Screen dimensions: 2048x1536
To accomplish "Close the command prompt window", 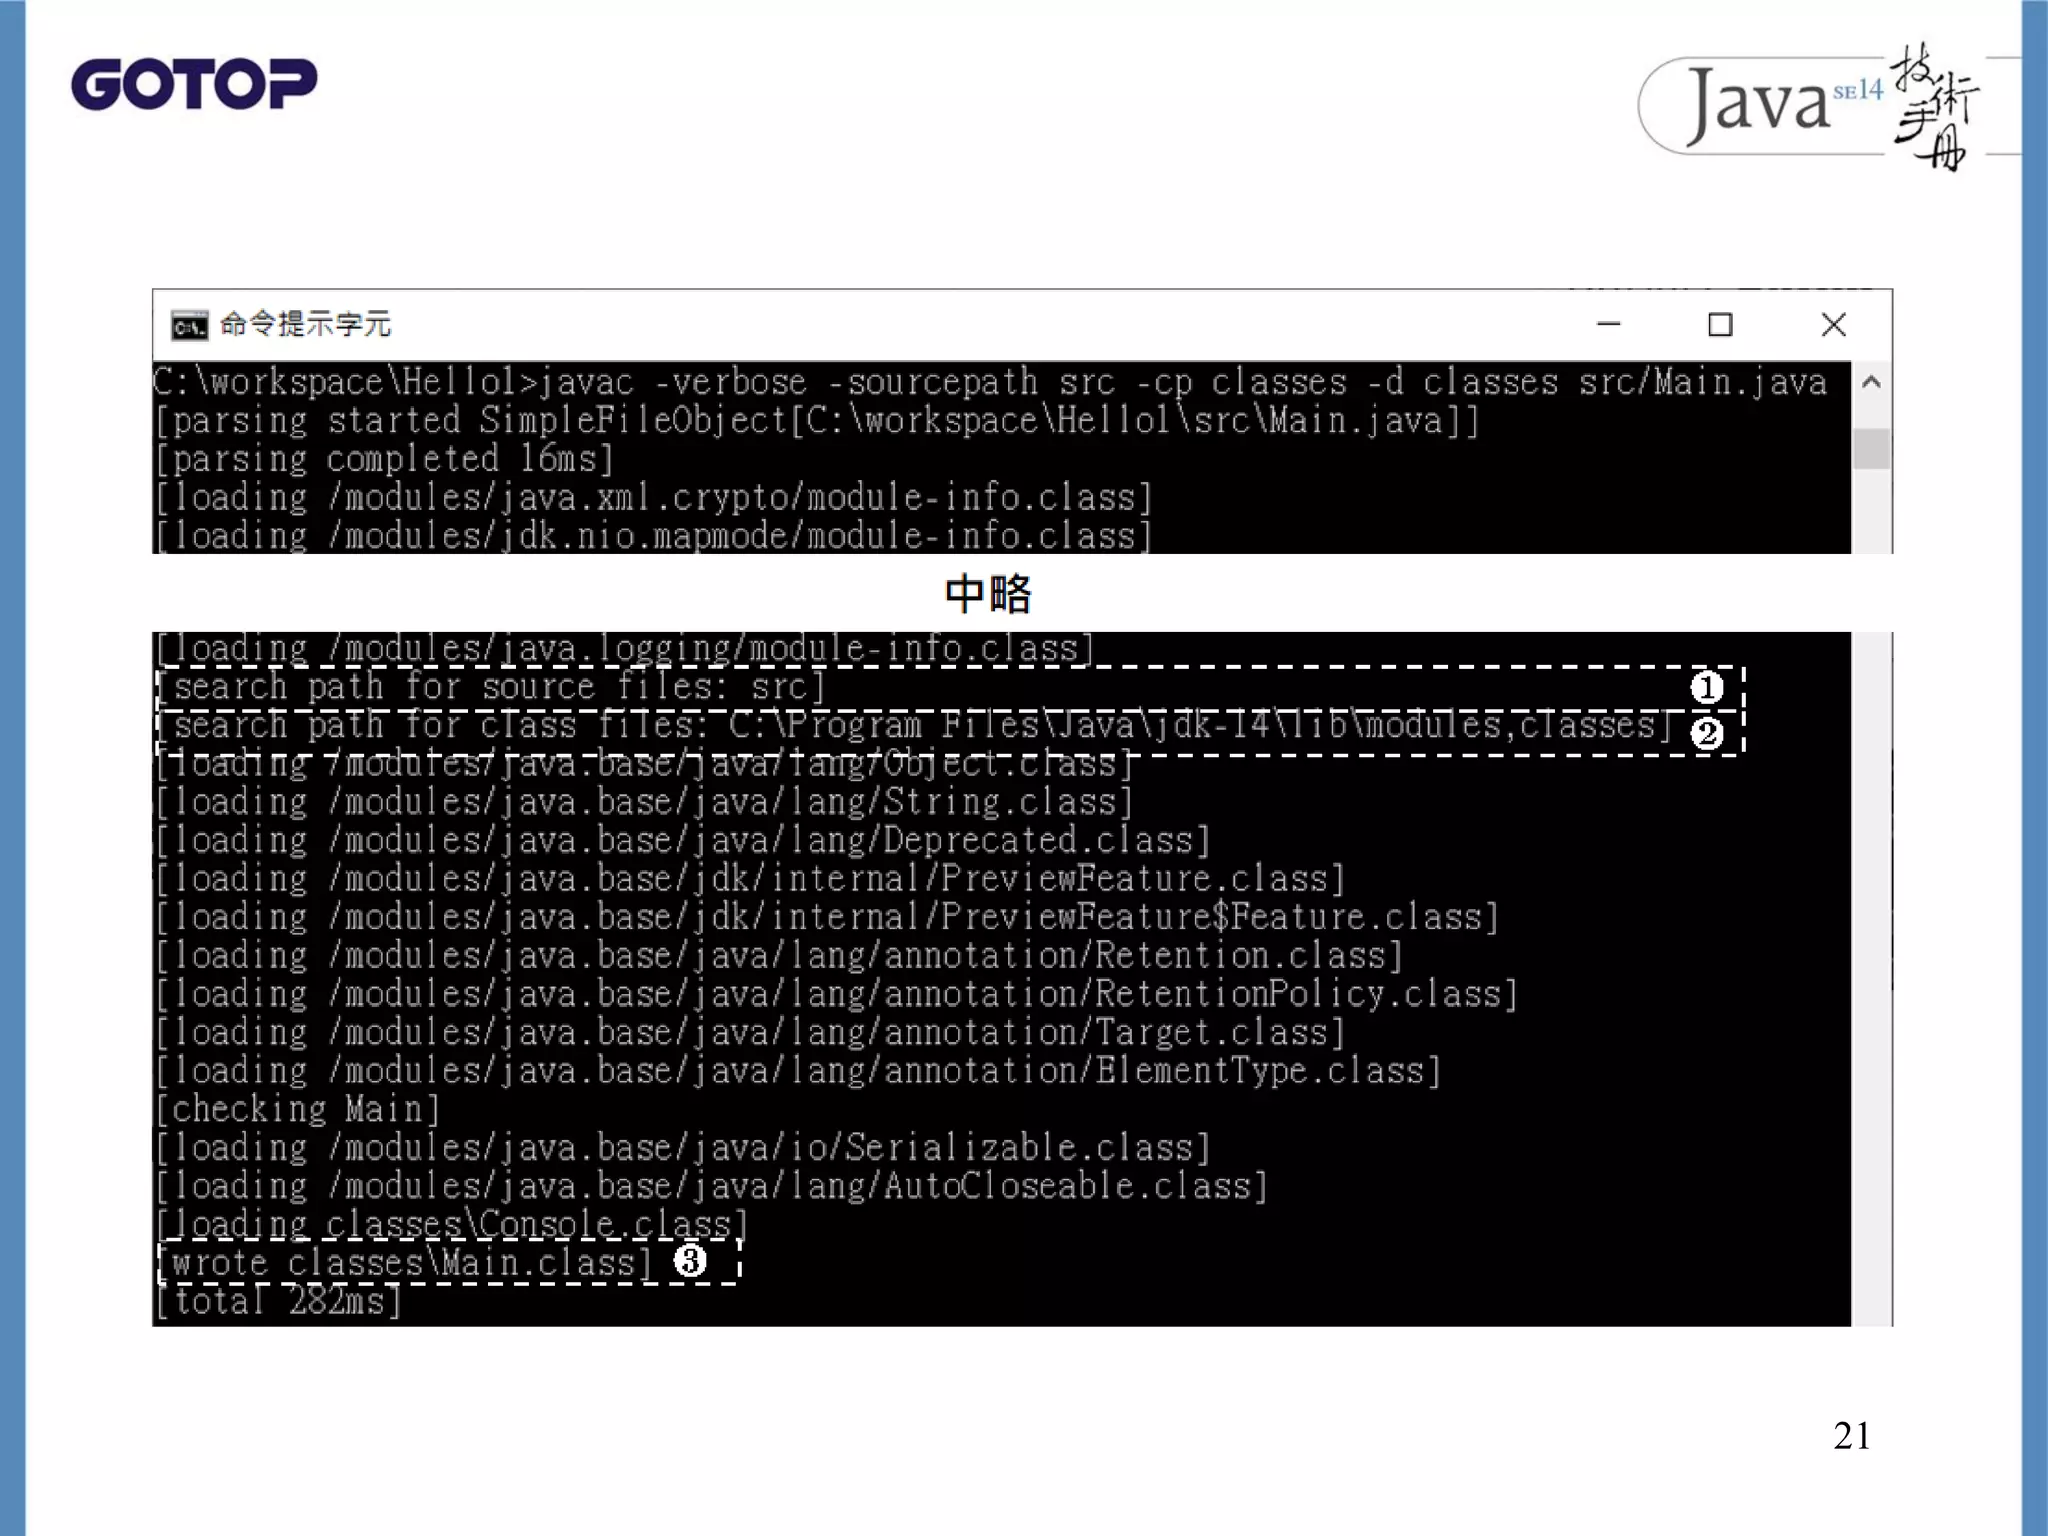I will coord(1833,324).
